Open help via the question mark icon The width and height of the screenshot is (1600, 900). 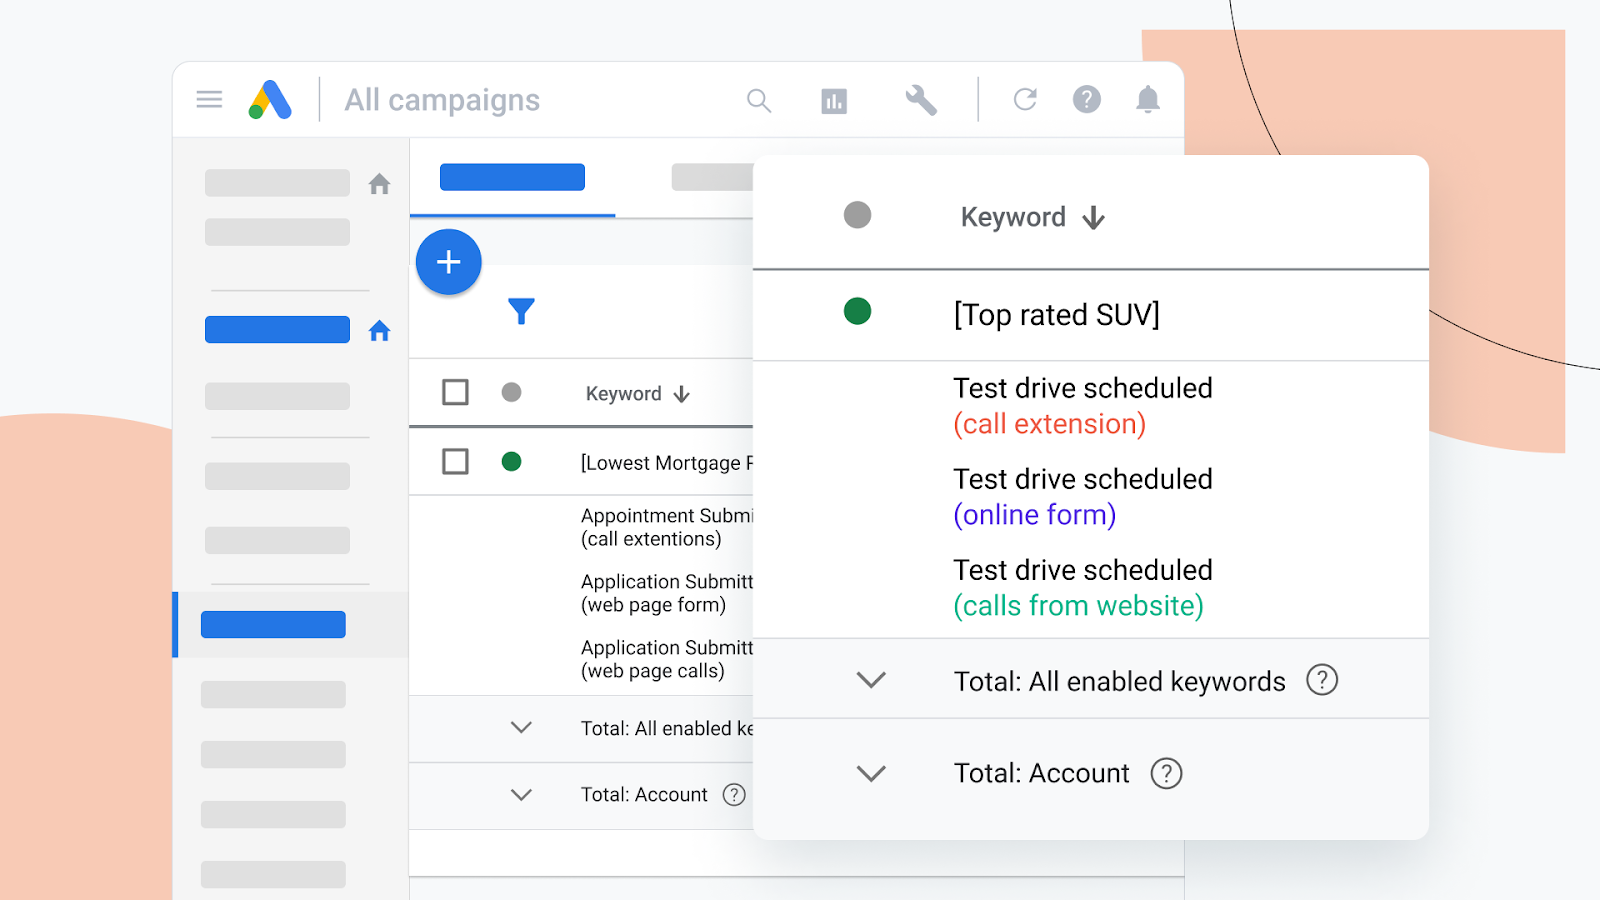tap(1086, 99)
